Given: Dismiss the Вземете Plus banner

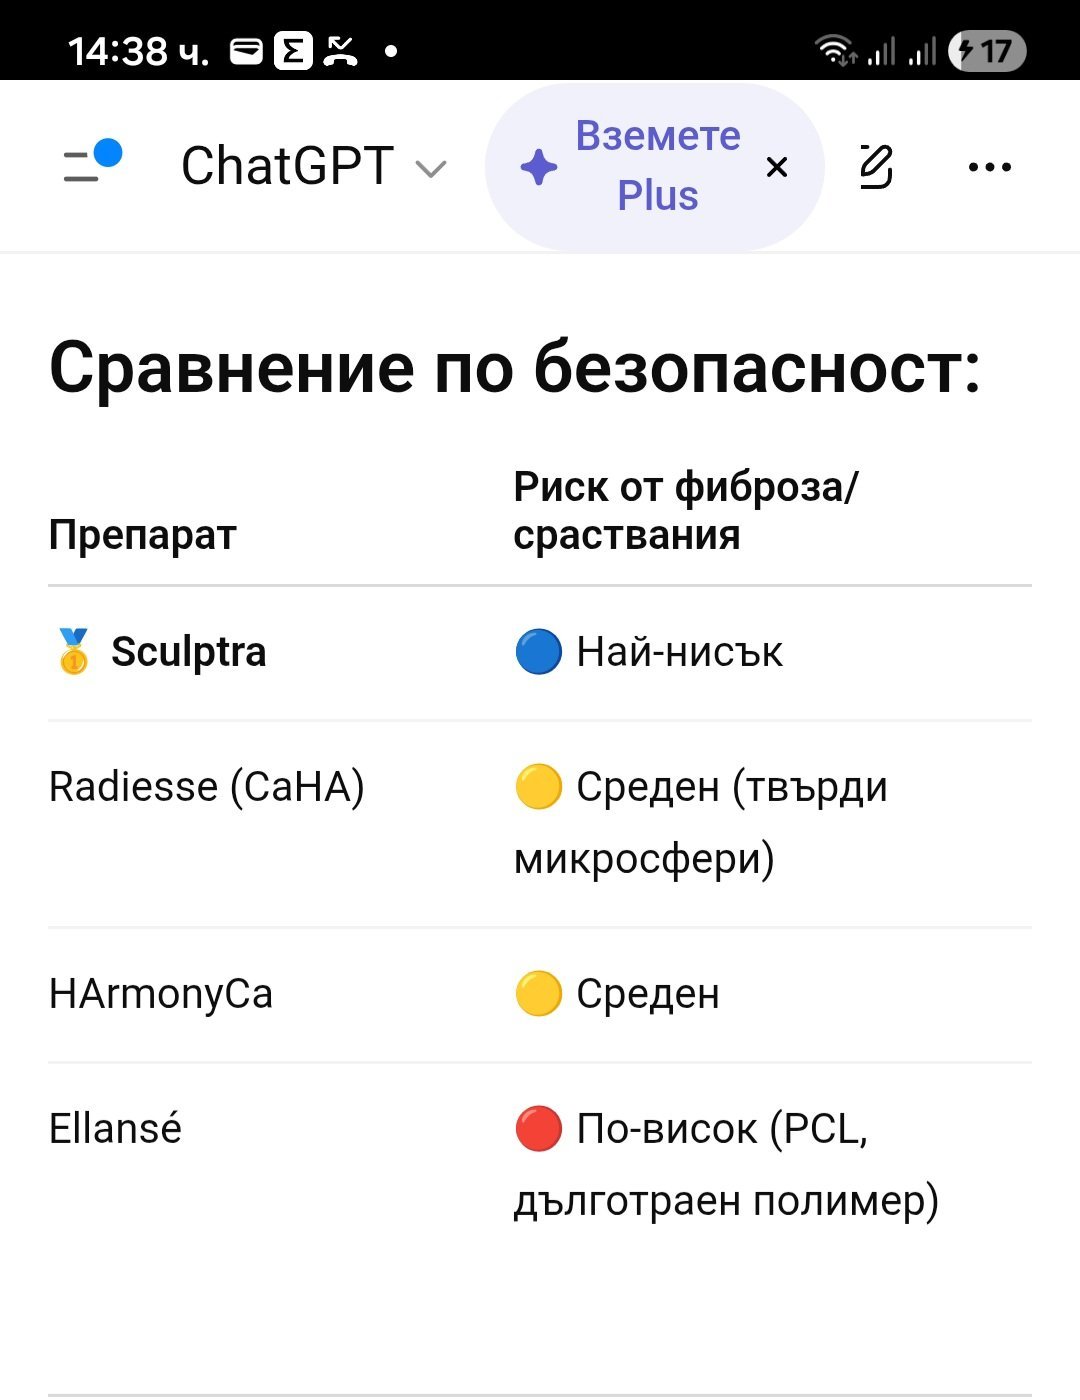Looking at the screenshot, I should (777, 167).
